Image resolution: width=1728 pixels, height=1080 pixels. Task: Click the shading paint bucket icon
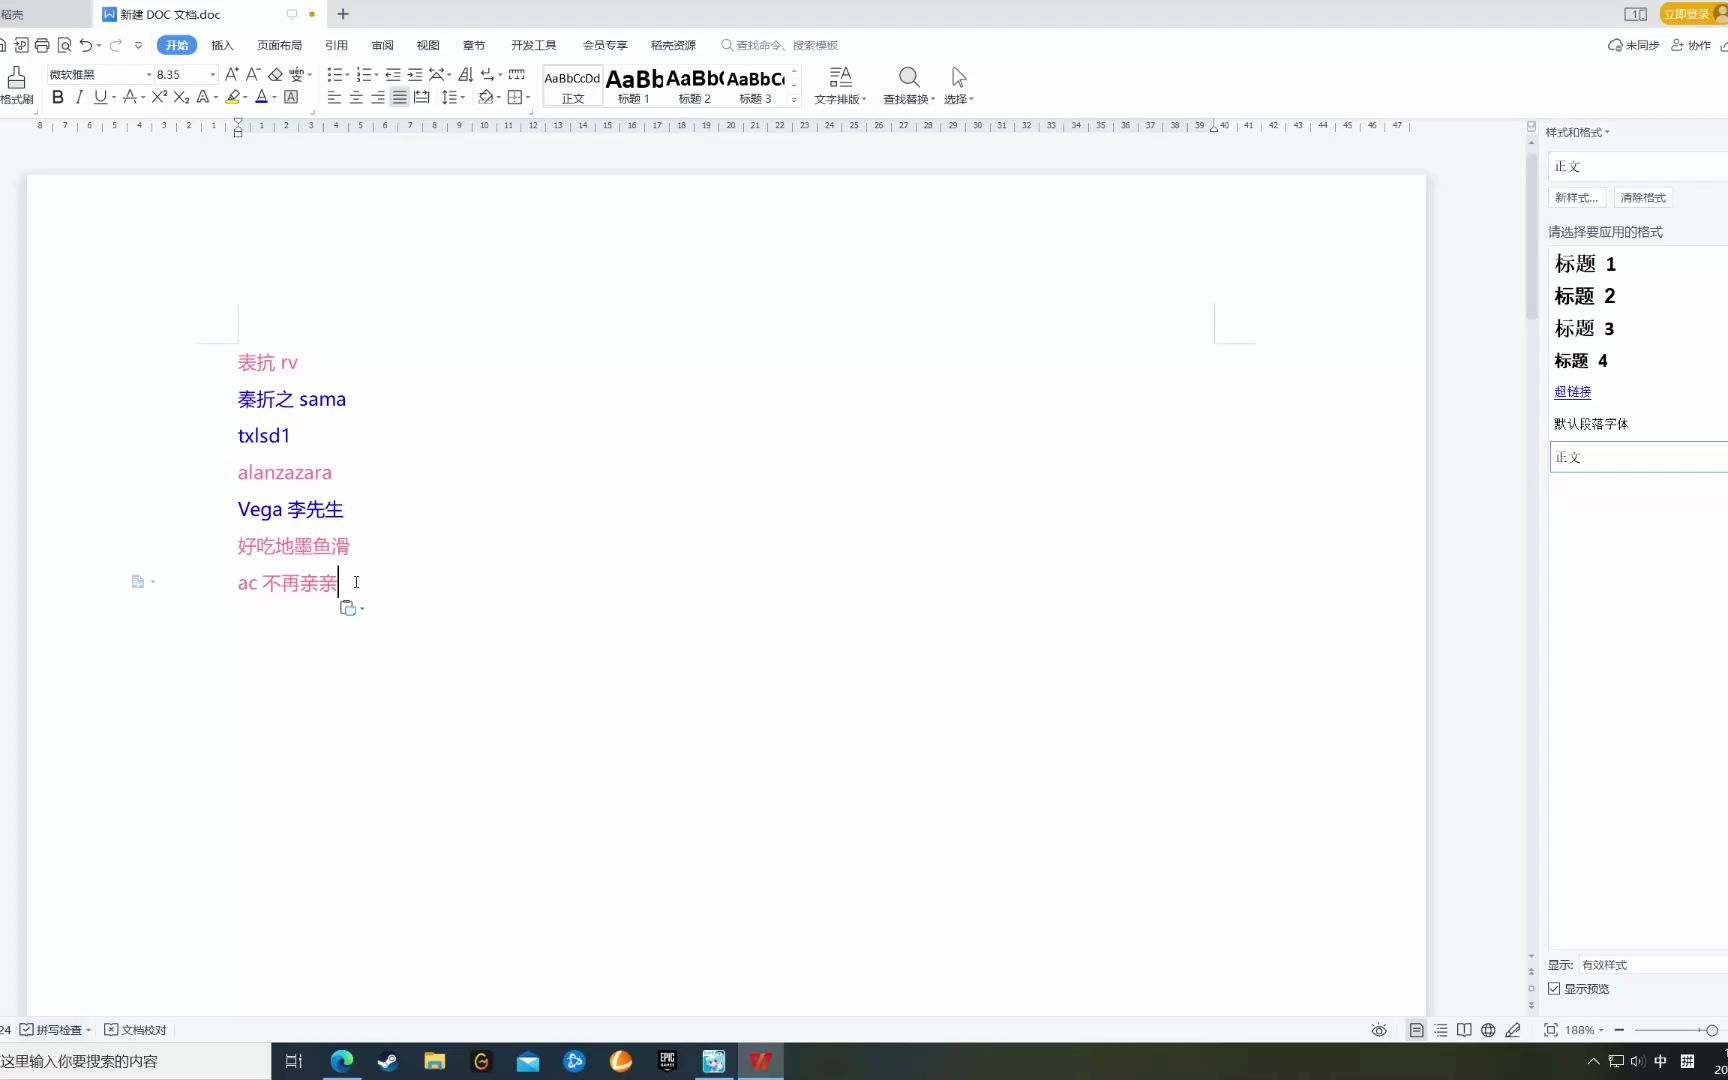(x=486, y=97)
